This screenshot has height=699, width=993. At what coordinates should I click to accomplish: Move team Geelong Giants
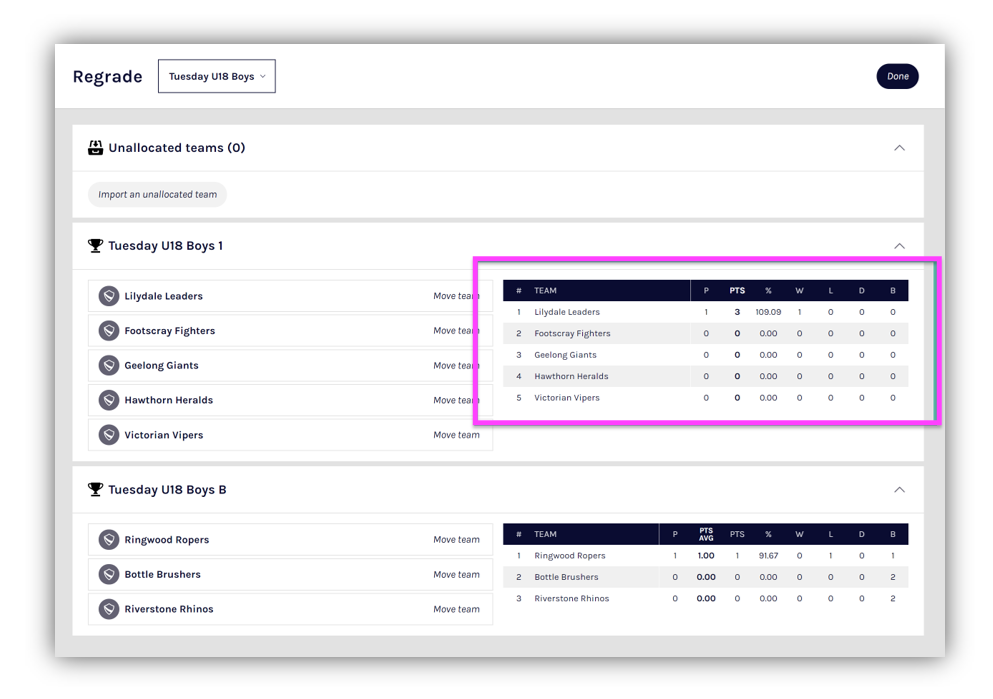point(456,365)
